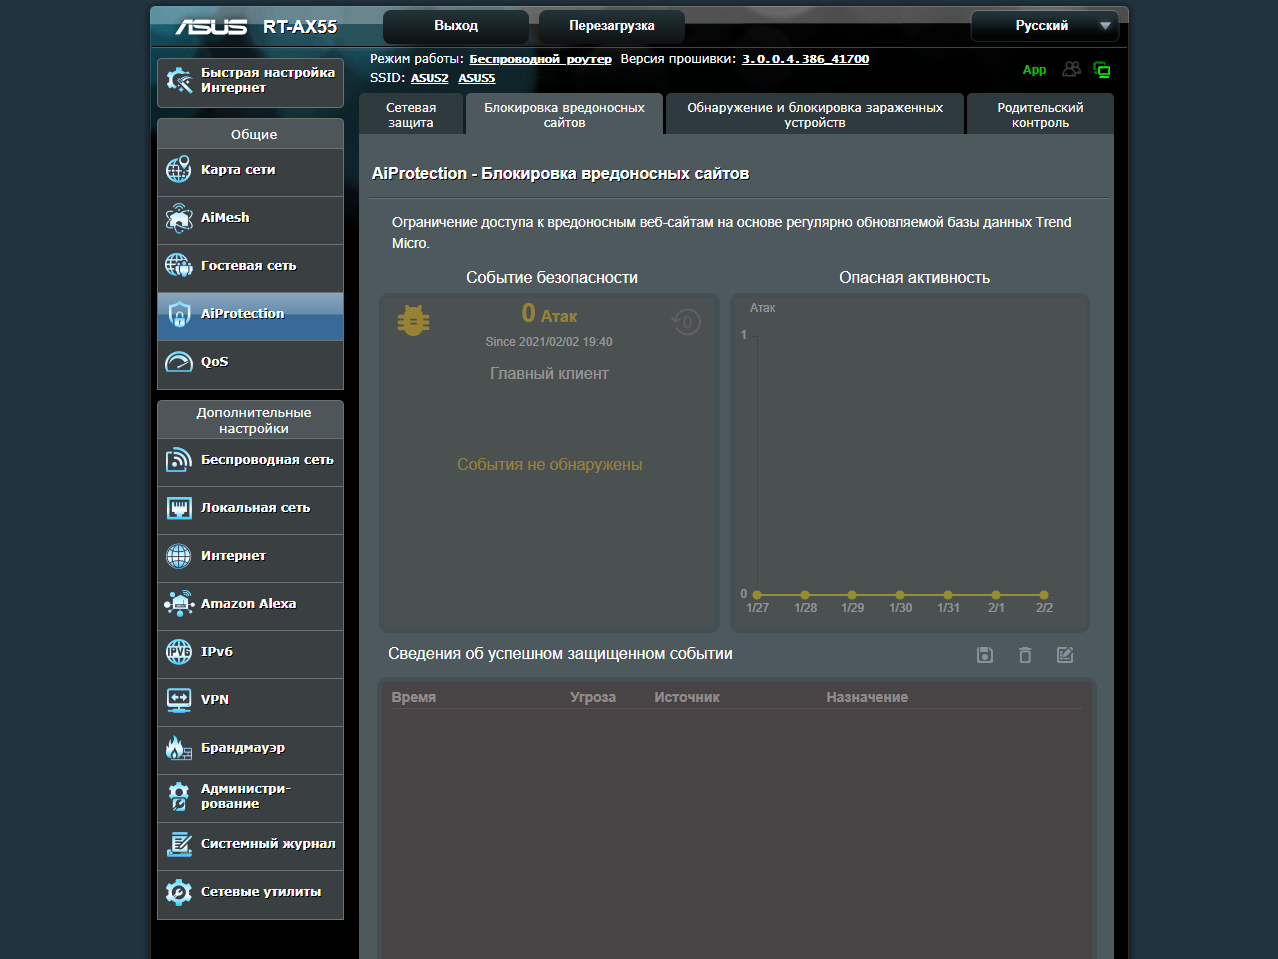This screenshot has height=959, width=1278.
Task: Click the firmware version 3.0.0.4.386_41700 link
Action: (x=805, y=59)
